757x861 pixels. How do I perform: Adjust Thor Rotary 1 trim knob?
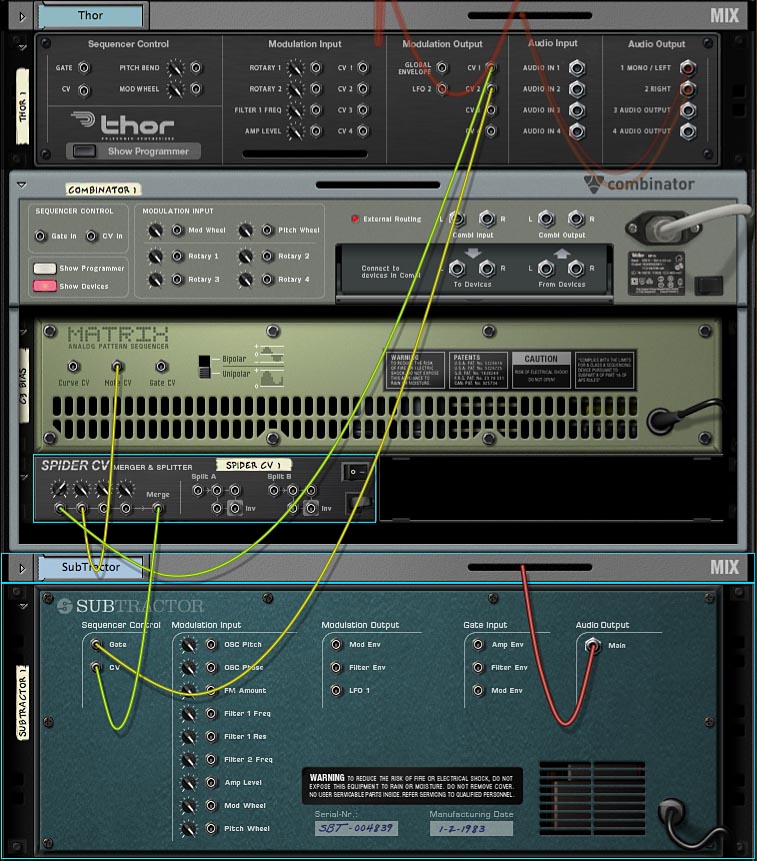(x=295, y=69)
